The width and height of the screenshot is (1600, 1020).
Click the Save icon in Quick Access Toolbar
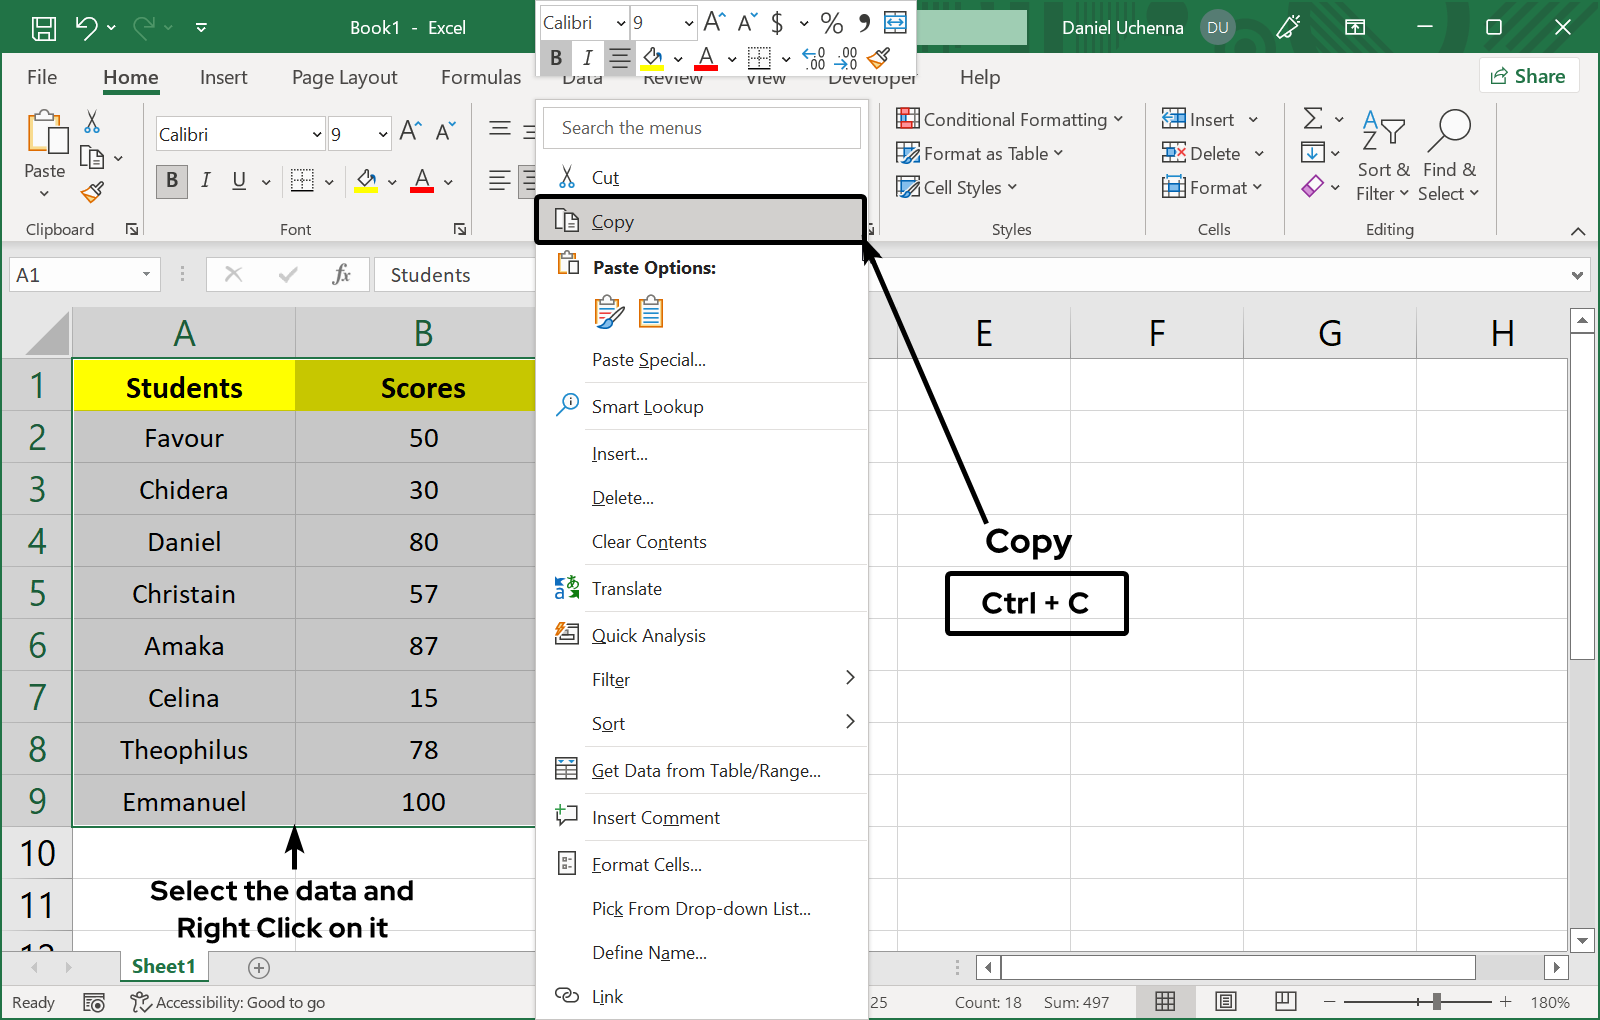pyautogui.click(x=43, y=27)
